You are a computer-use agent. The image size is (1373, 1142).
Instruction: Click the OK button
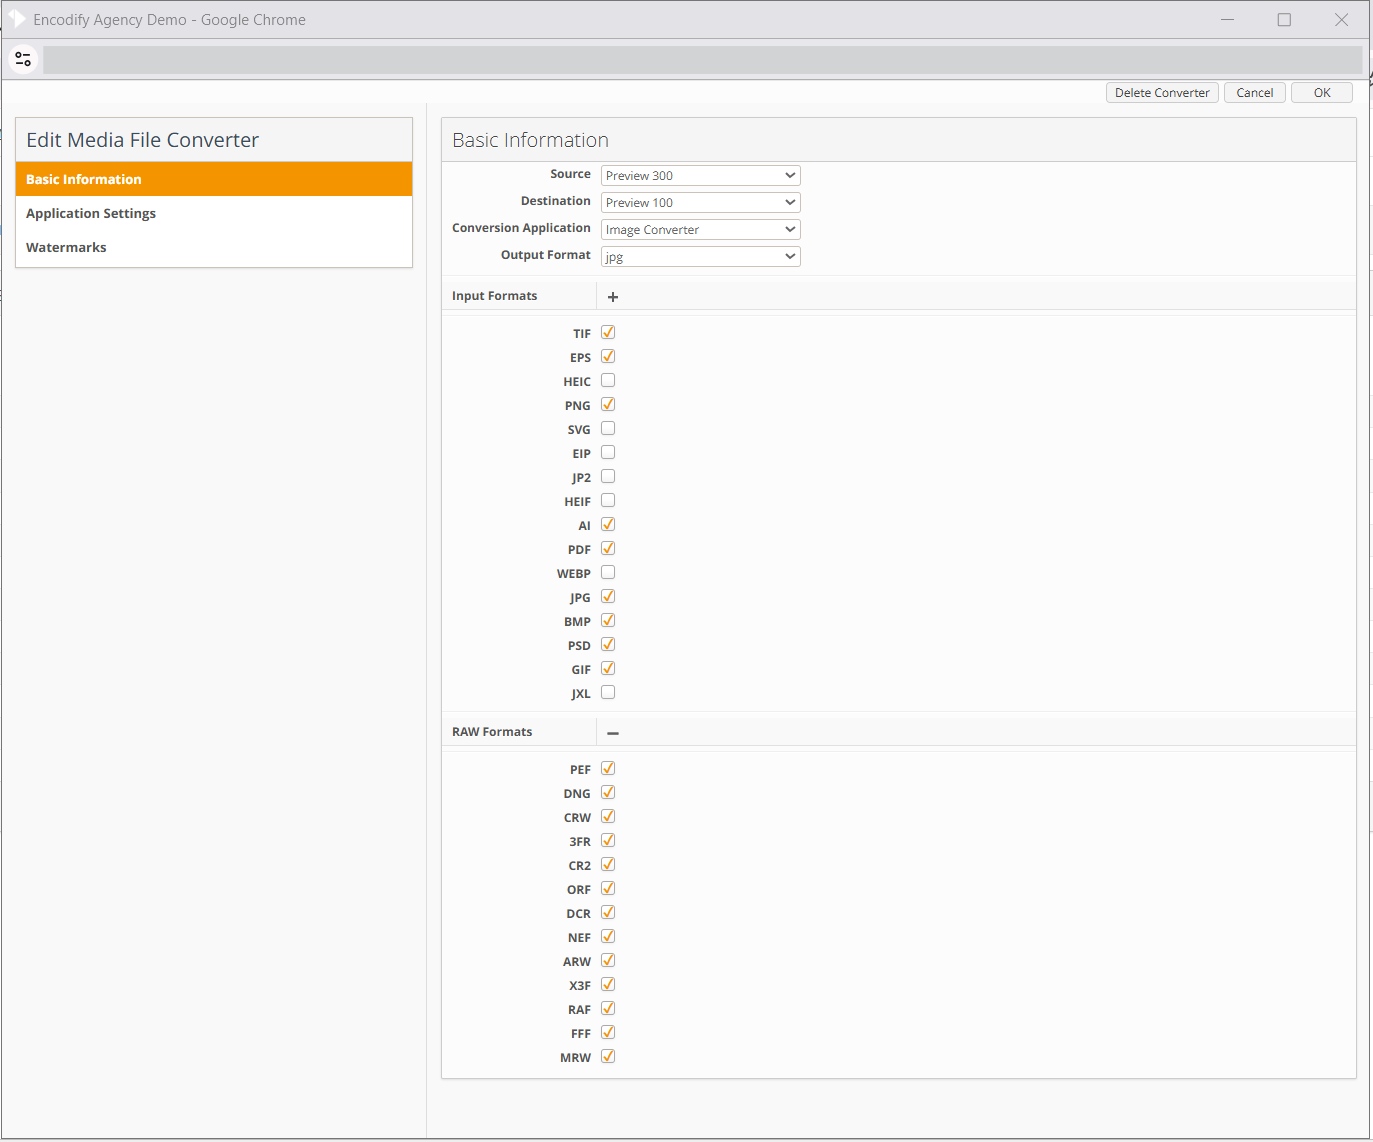(x=1322, y=92)
